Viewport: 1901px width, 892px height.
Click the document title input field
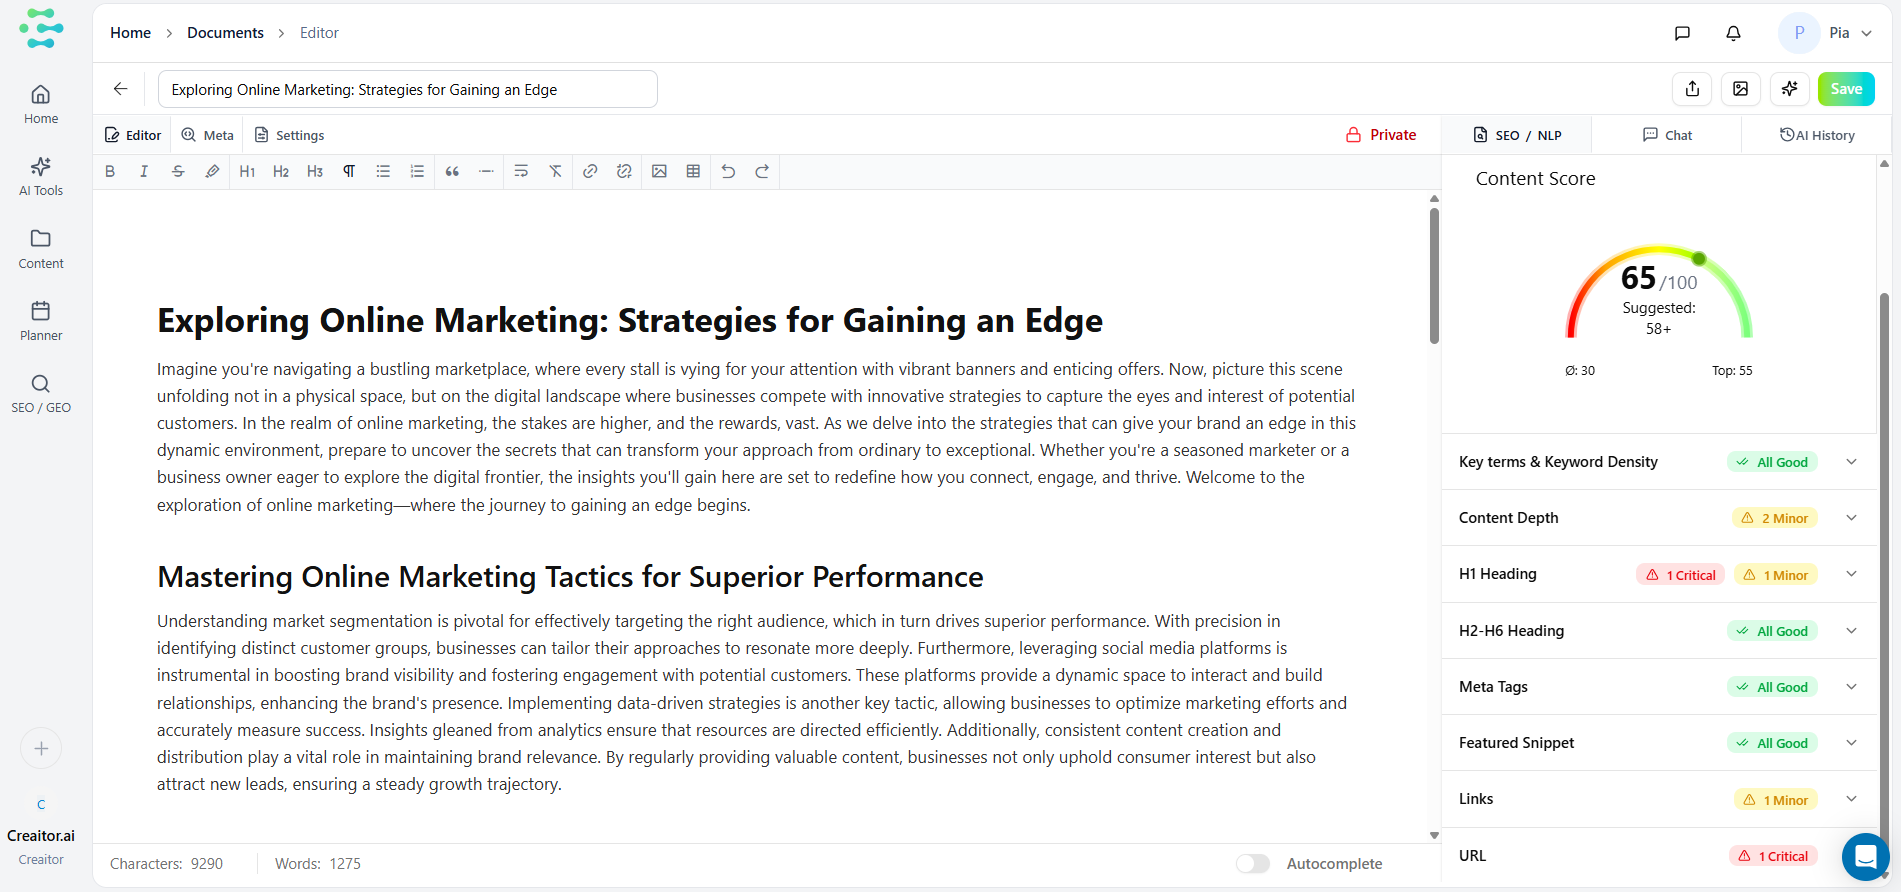pos(407,89)
